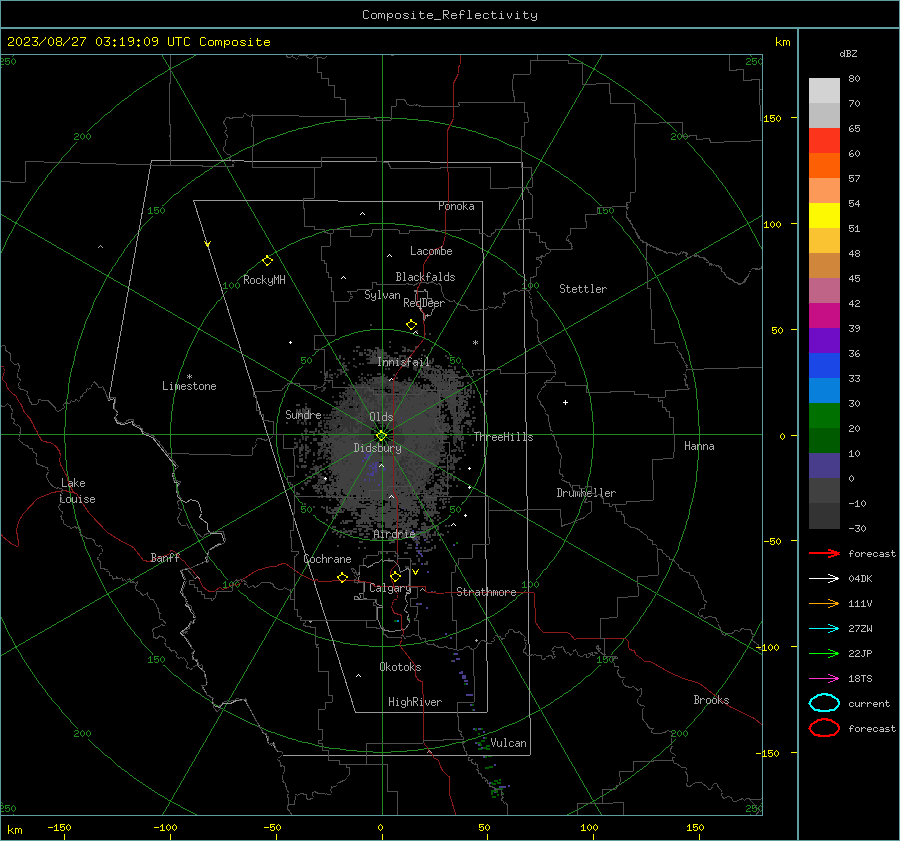Click yellow diamond marker near RockyMH
This screenshot has width=900, height=841.
click(x=267, y=261)
